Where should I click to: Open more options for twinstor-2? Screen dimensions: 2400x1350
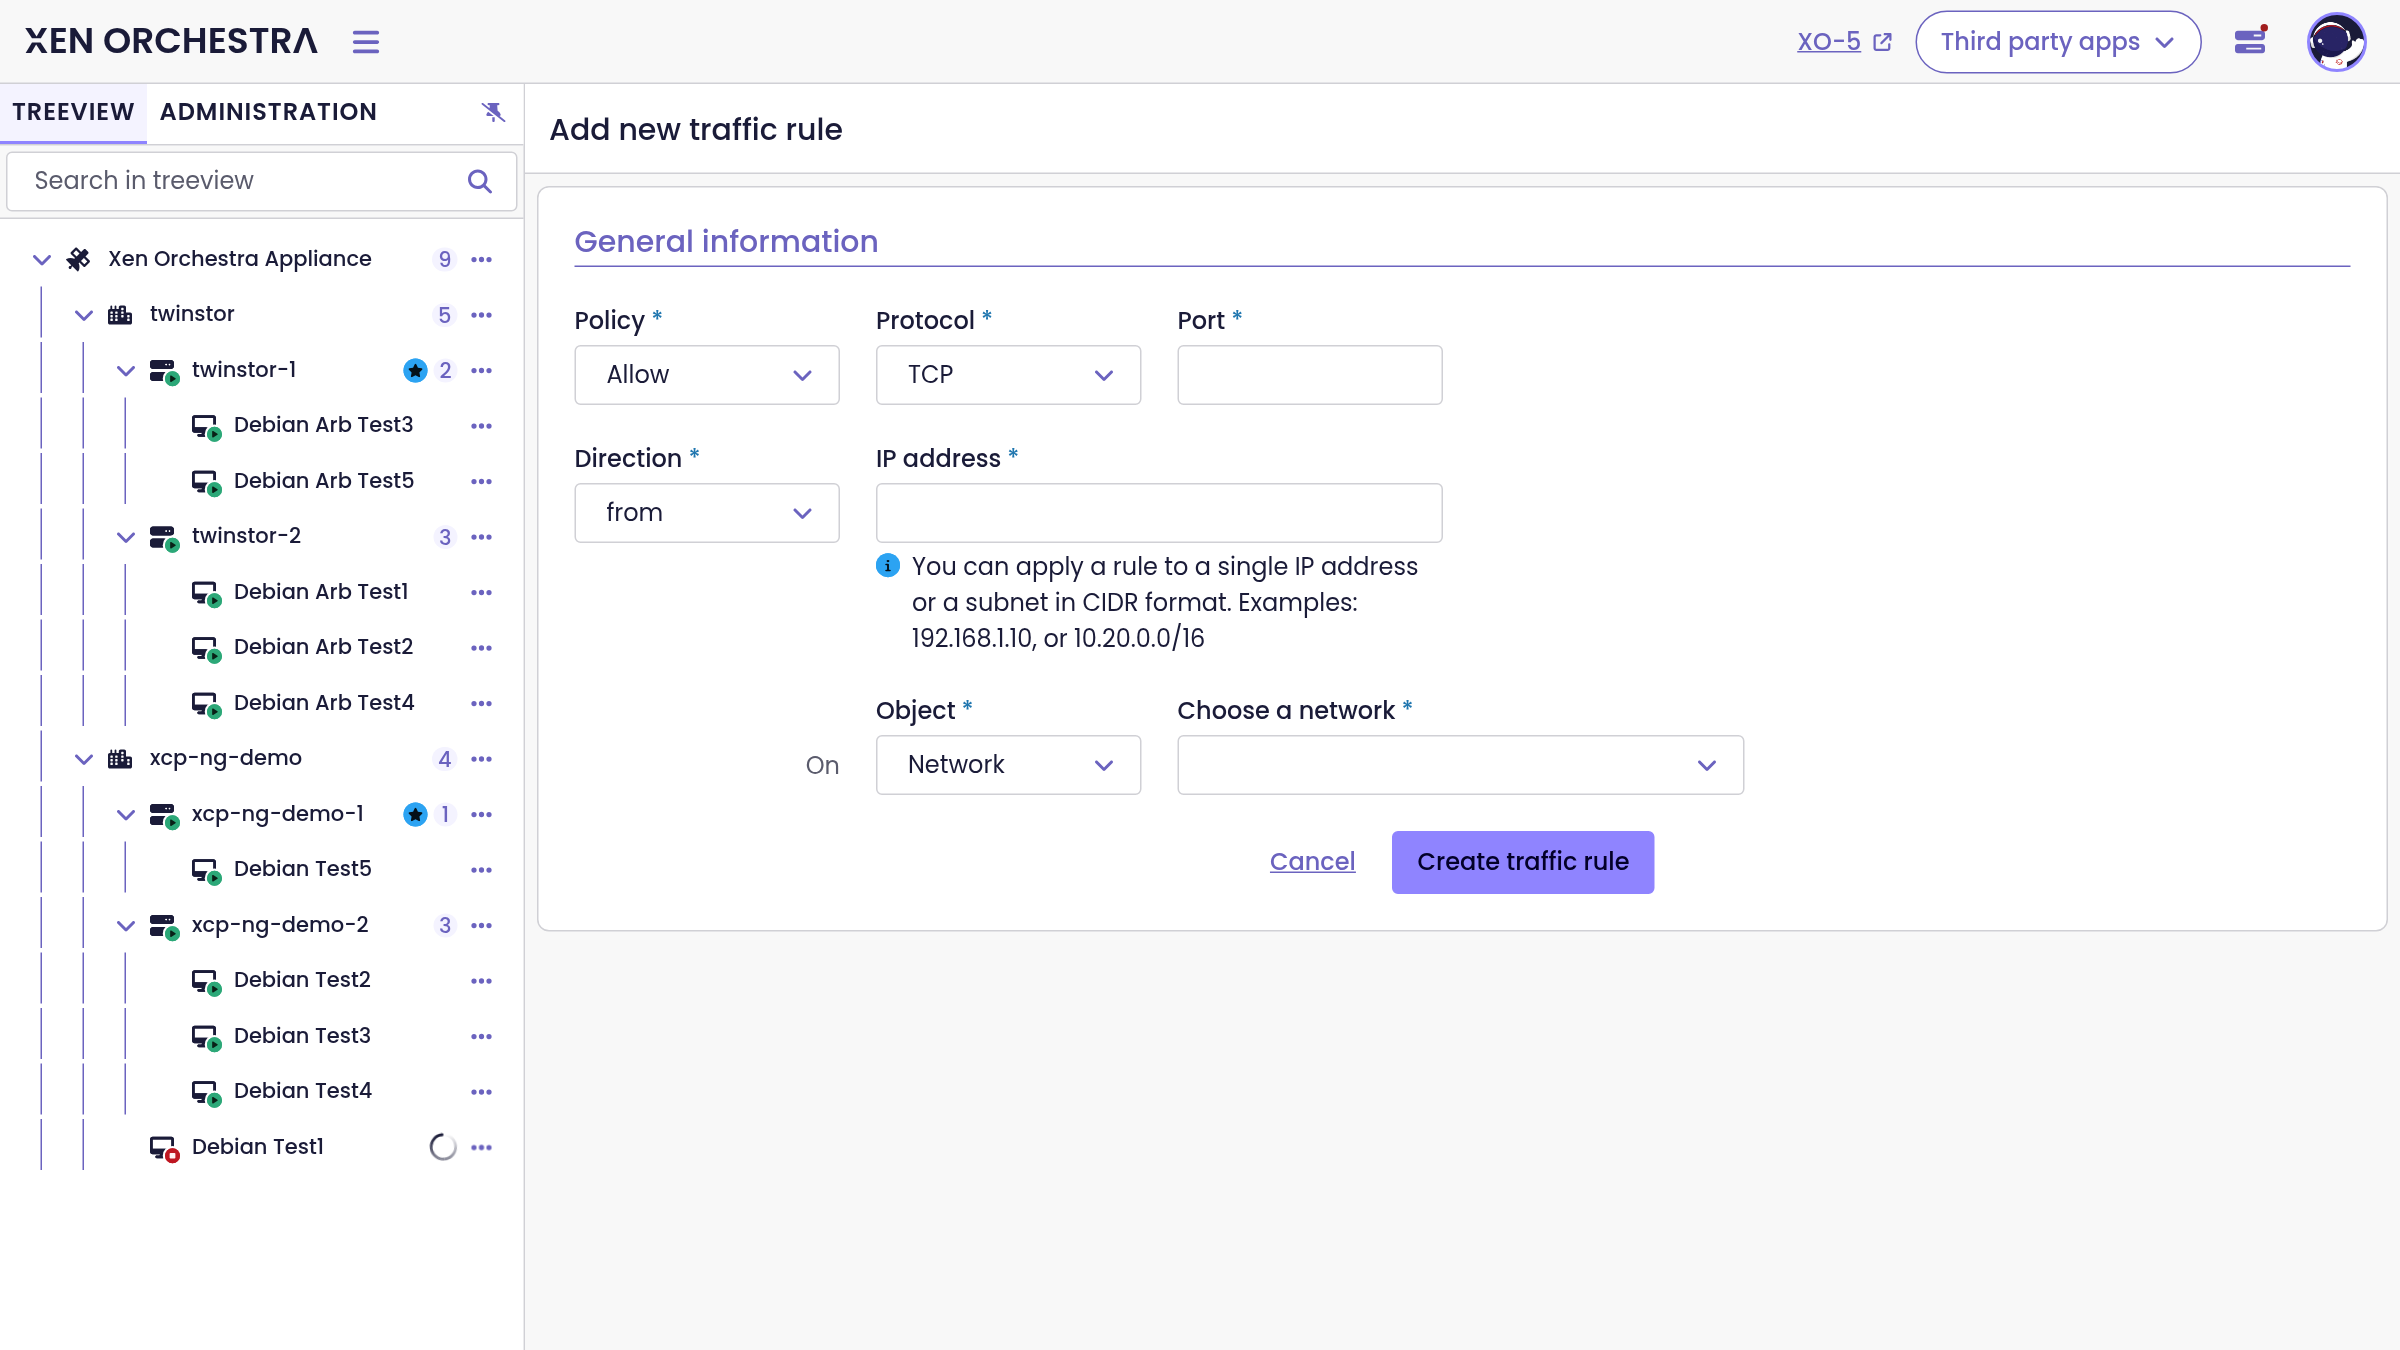pyautogui.click(x=482, y=537)
